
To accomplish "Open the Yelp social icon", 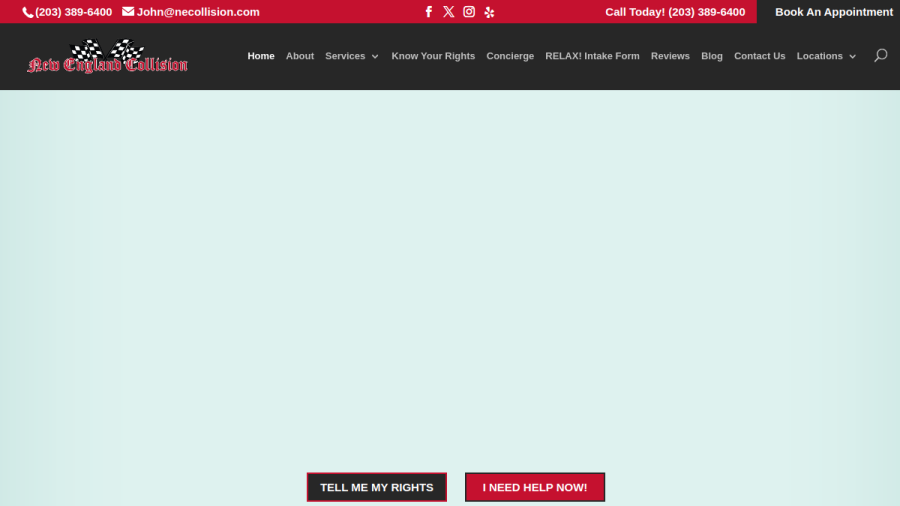I will pyautogui.click(x=489, y=12).
